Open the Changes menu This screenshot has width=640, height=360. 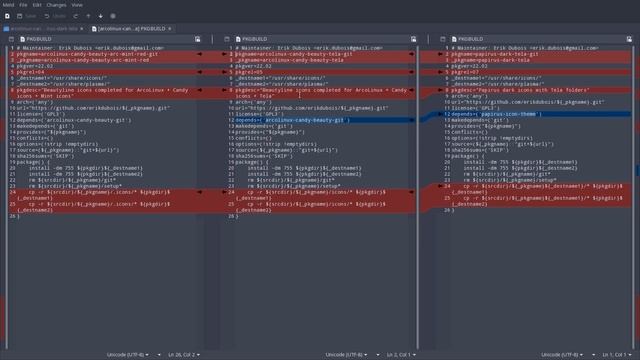[x=56, y=5]
